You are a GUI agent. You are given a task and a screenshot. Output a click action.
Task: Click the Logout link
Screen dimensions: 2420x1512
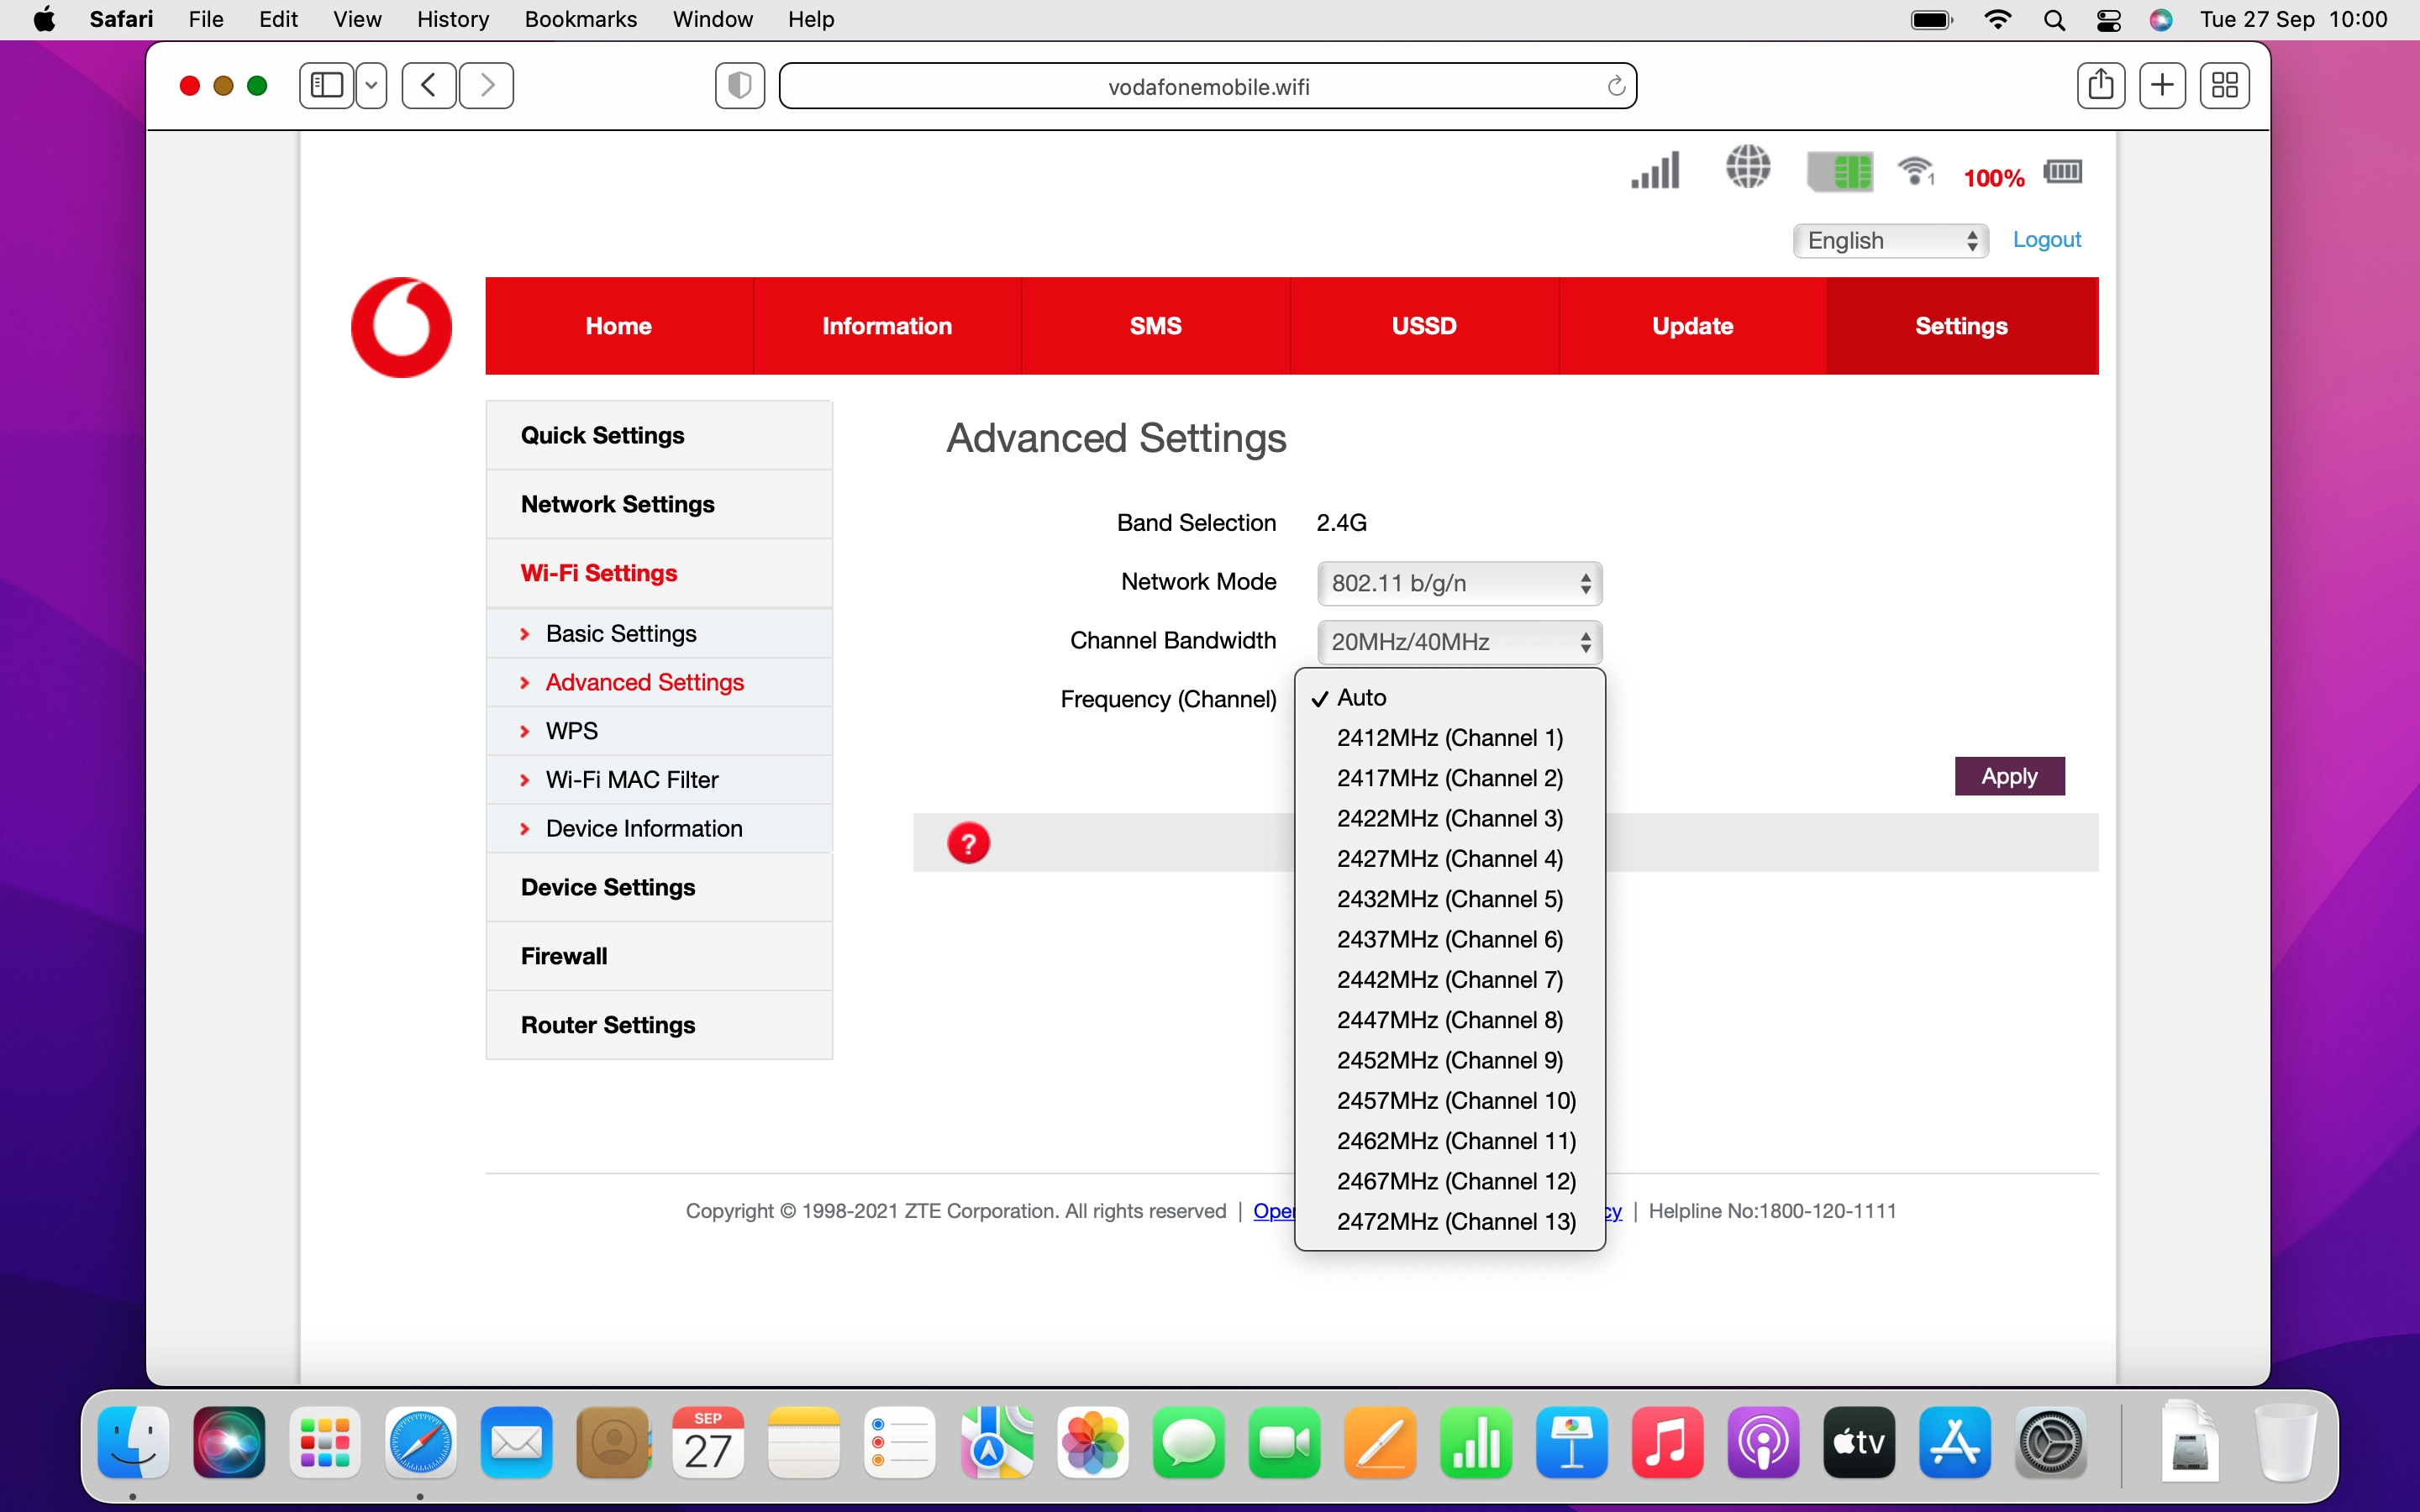[x=2046, y=240]
